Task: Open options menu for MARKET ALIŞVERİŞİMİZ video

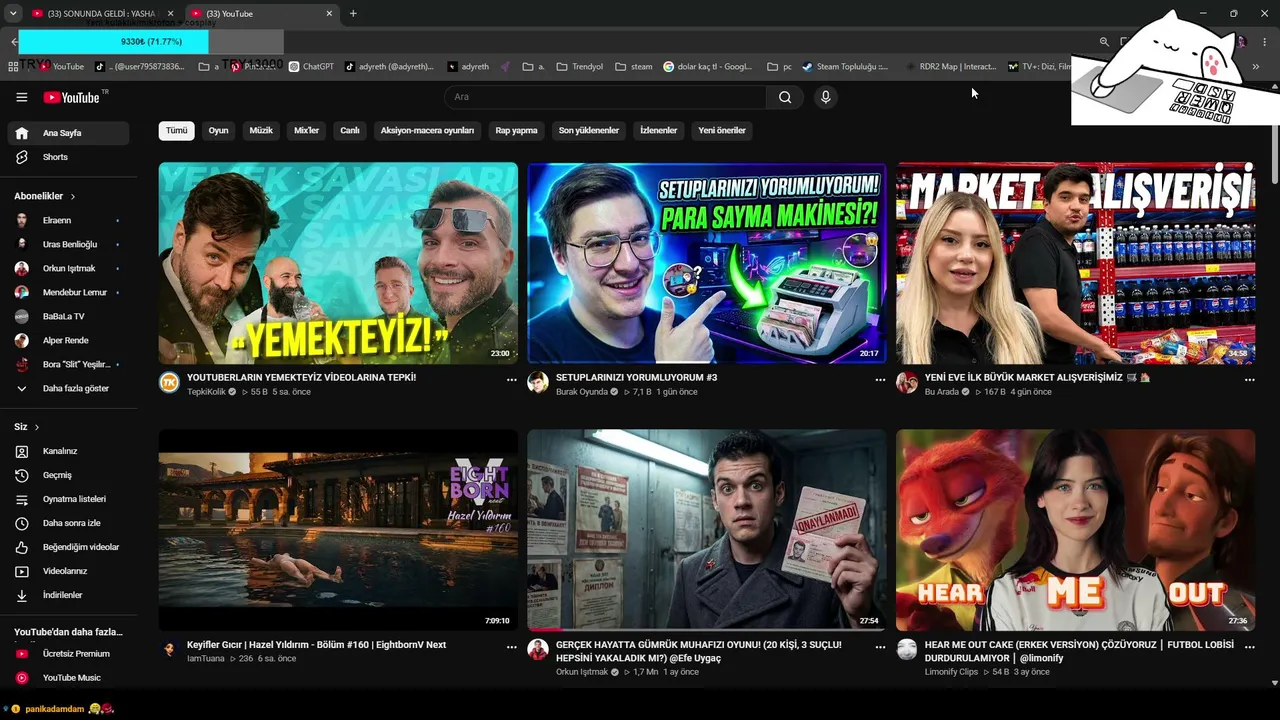Action: click(1249, 380)
